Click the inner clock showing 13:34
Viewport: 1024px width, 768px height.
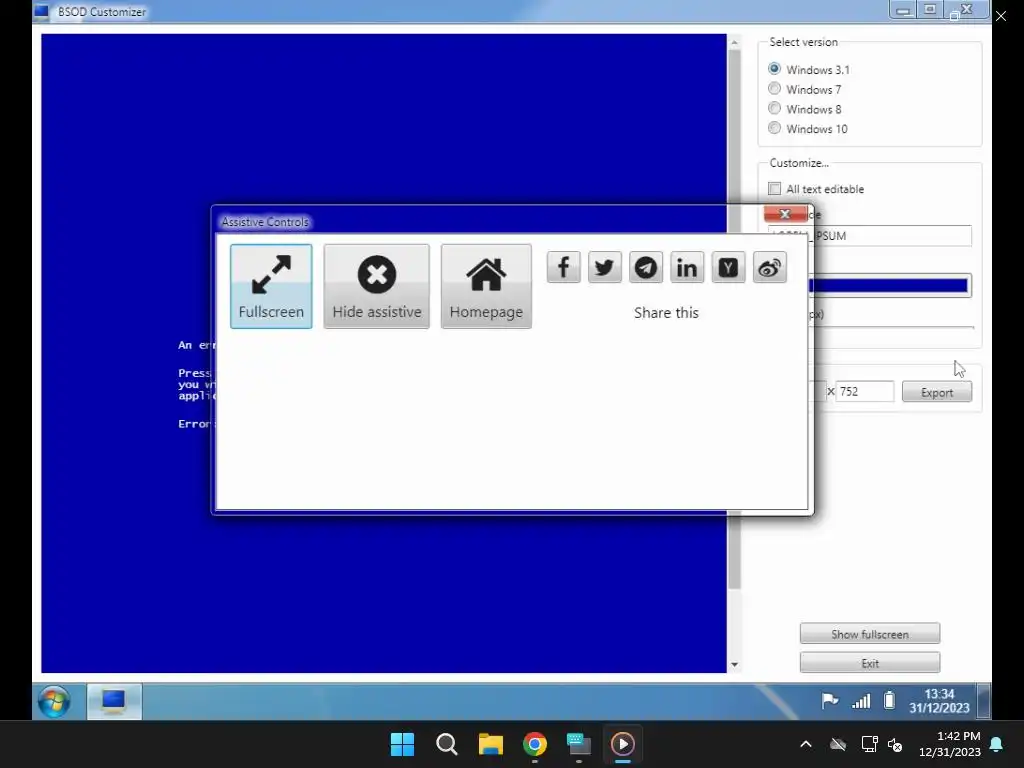click(x=939, y=701)
